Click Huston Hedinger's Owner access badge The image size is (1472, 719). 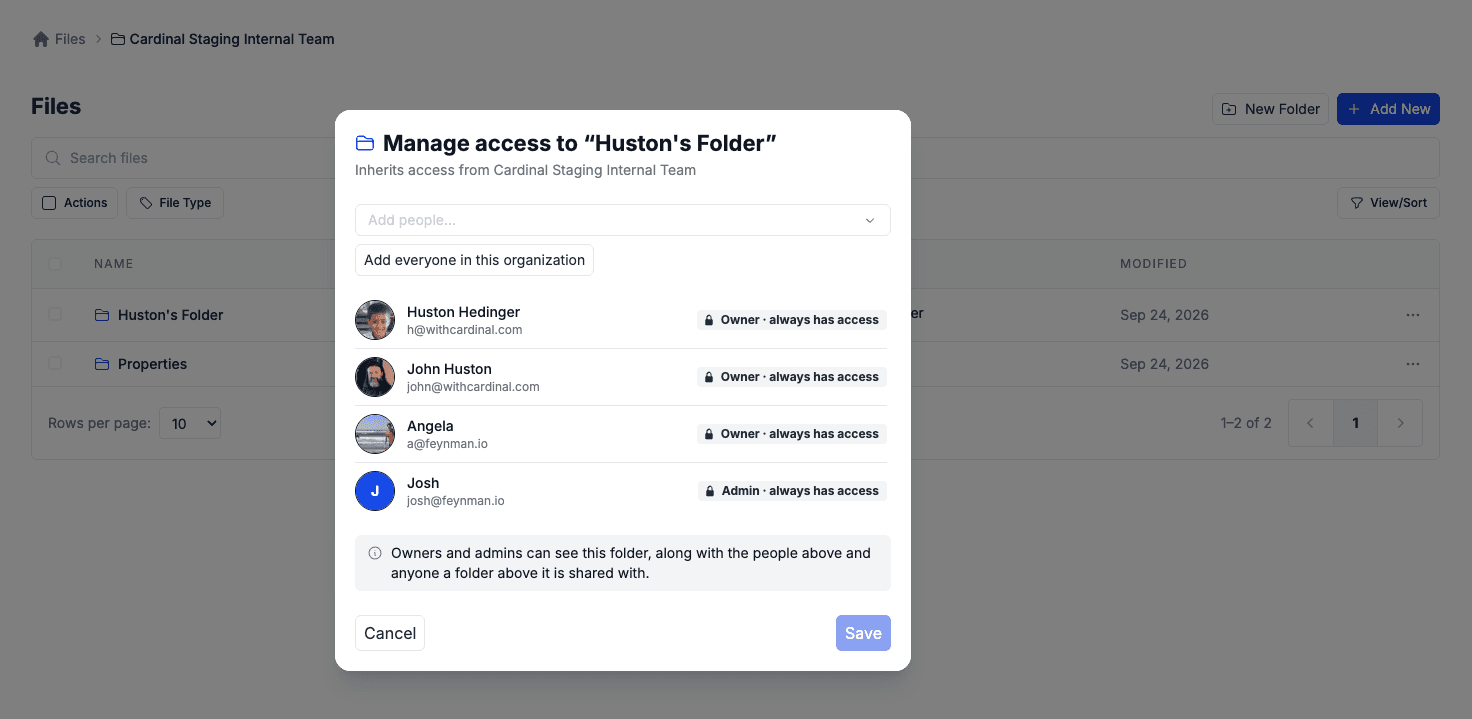tap(791, 320)
